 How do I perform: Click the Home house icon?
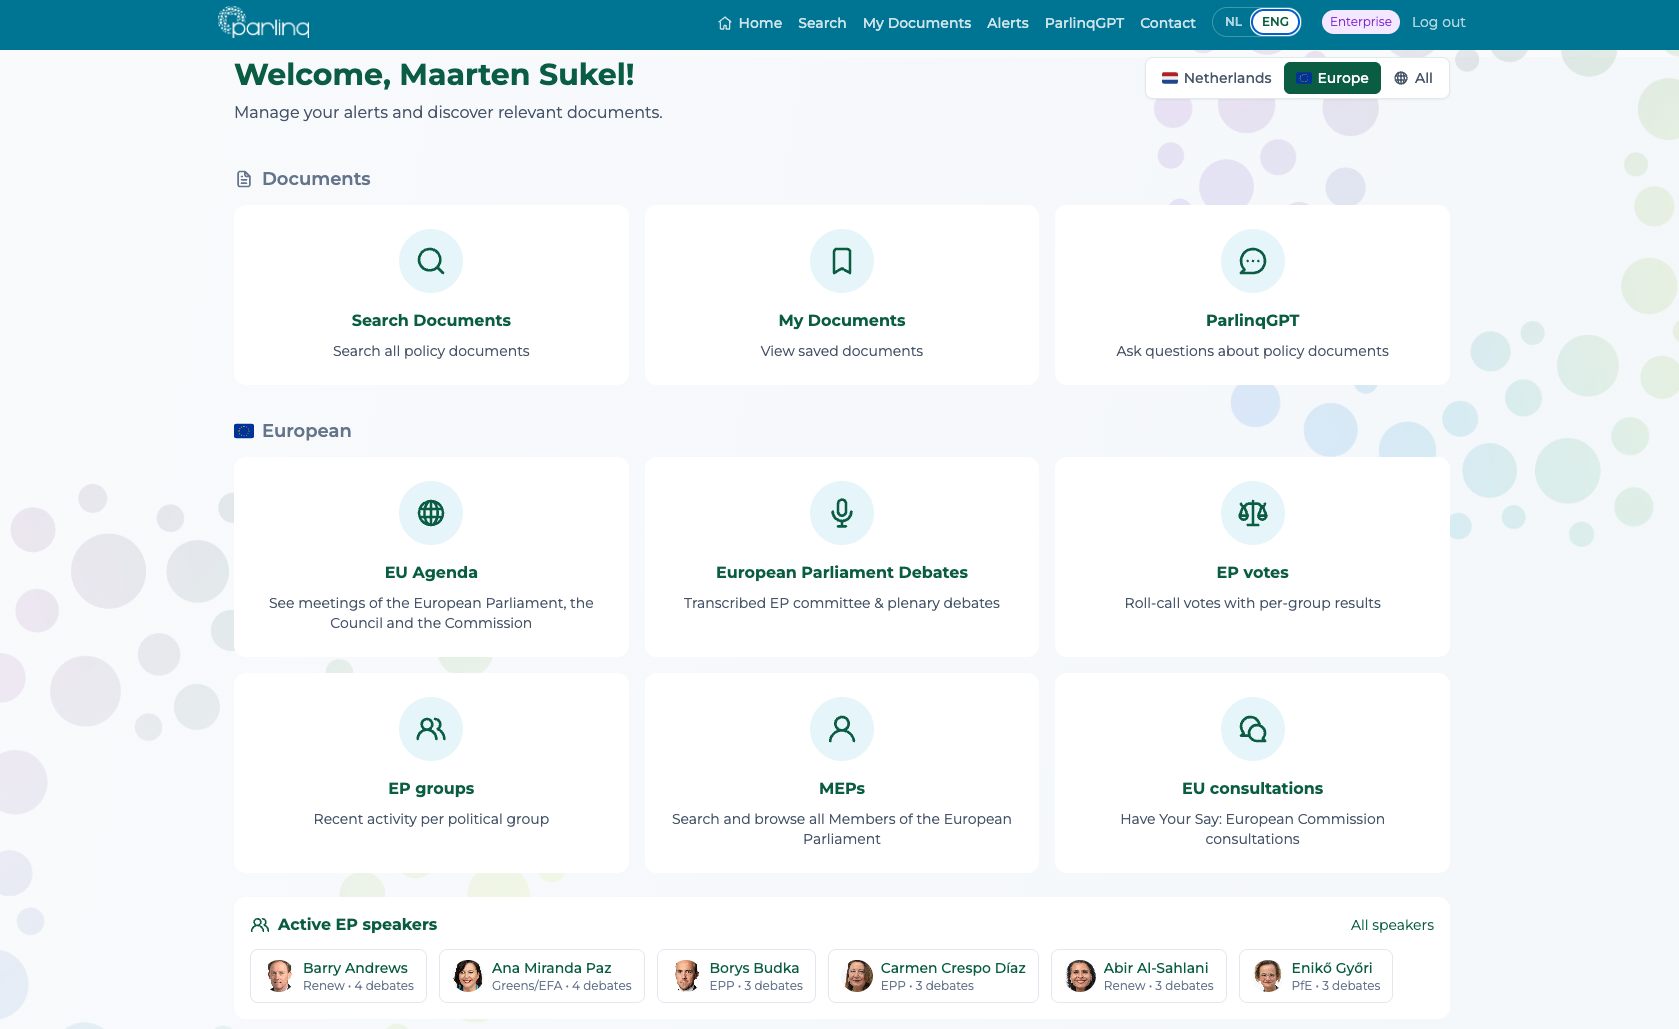725,23
